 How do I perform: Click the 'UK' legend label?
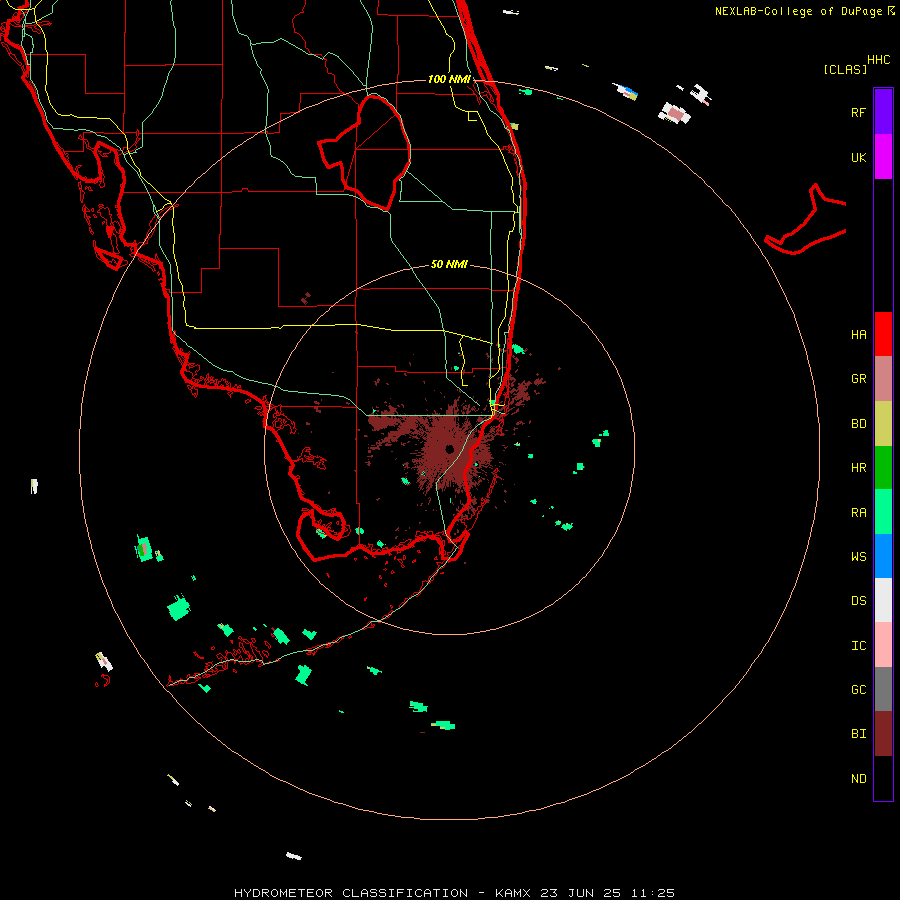tap(858, 157)
